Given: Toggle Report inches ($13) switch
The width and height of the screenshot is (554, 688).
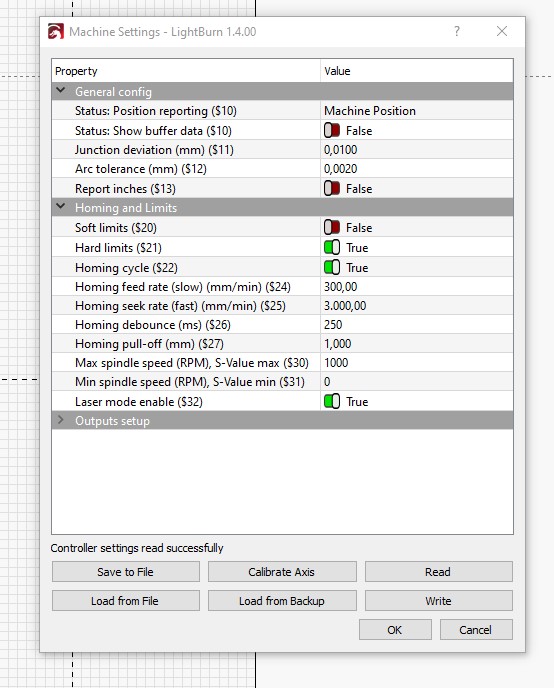Looking at the screenshot, I should (332, 189).
